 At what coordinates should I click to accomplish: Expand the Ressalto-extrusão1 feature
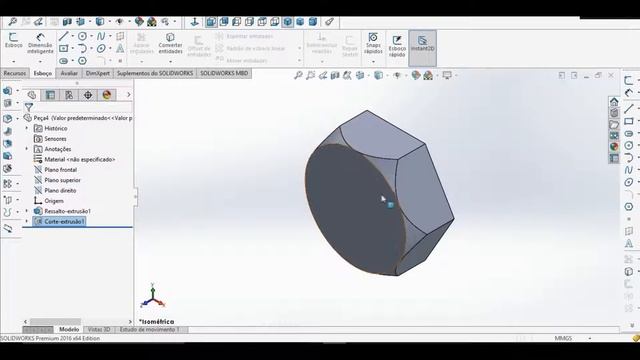pos(27,211)
